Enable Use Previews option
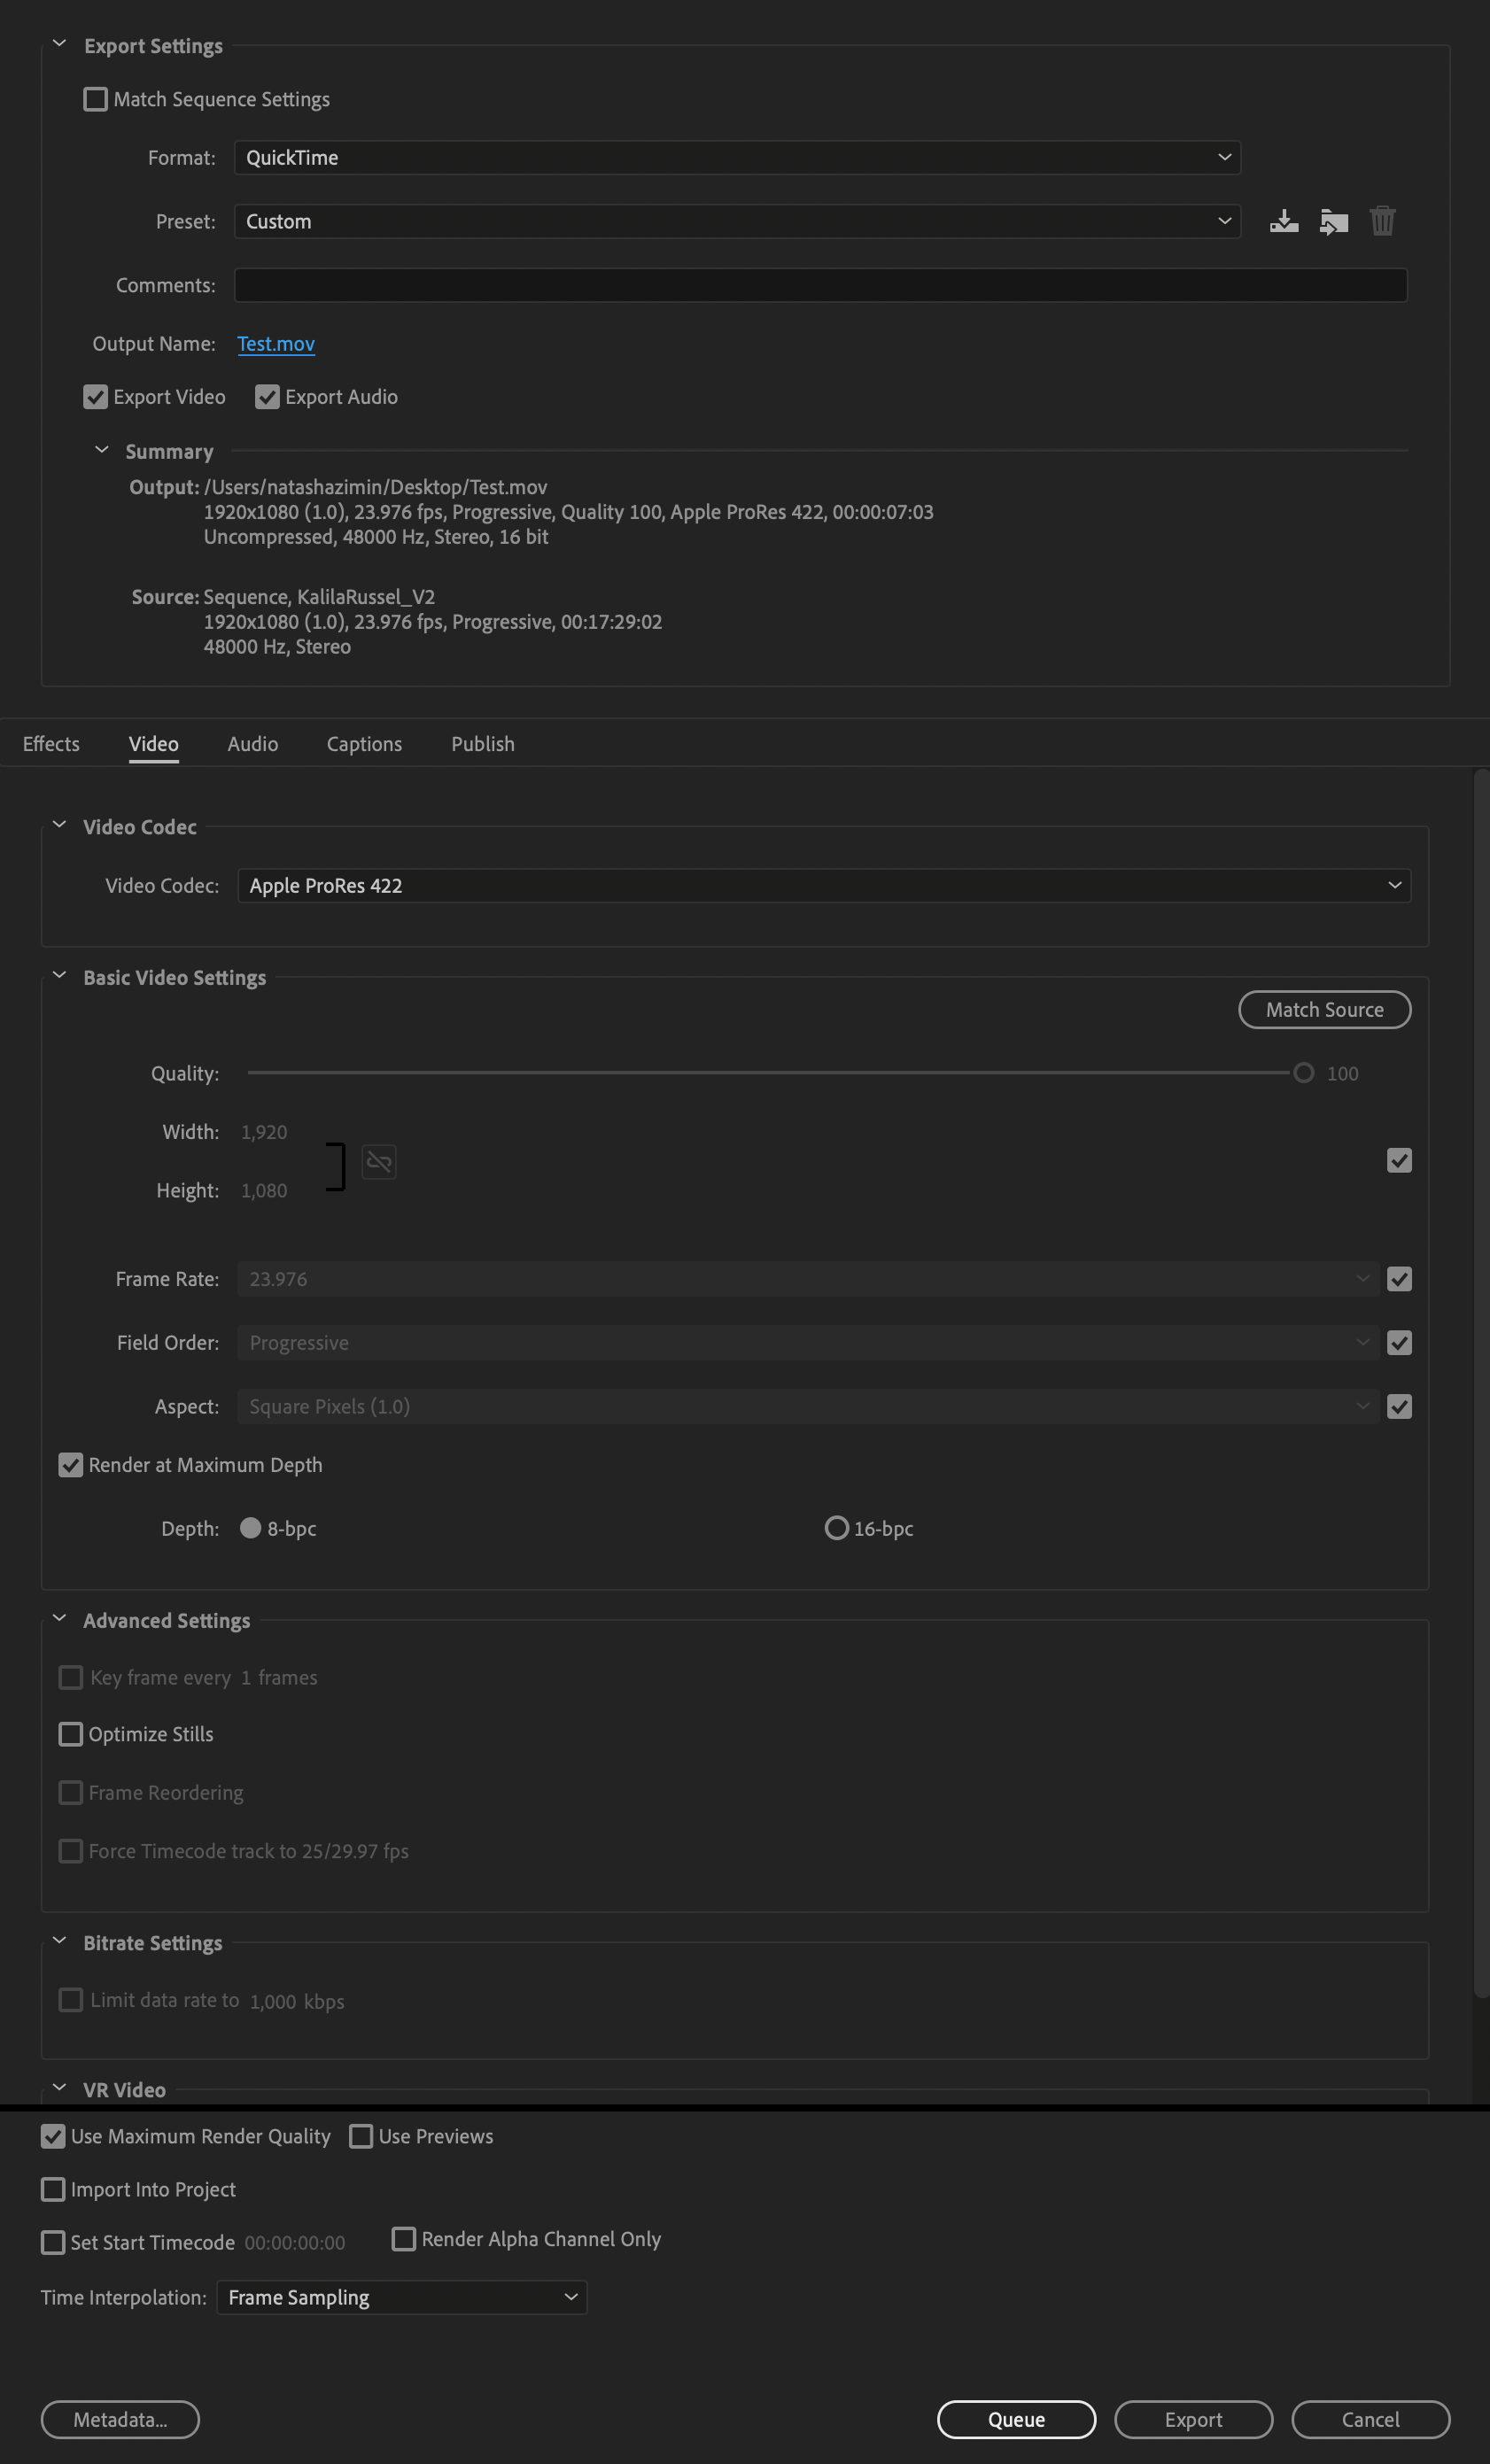Image resolution: width=1490 pixels, height=2464 pixels. pyautogui.click(x=360, y=2136)
